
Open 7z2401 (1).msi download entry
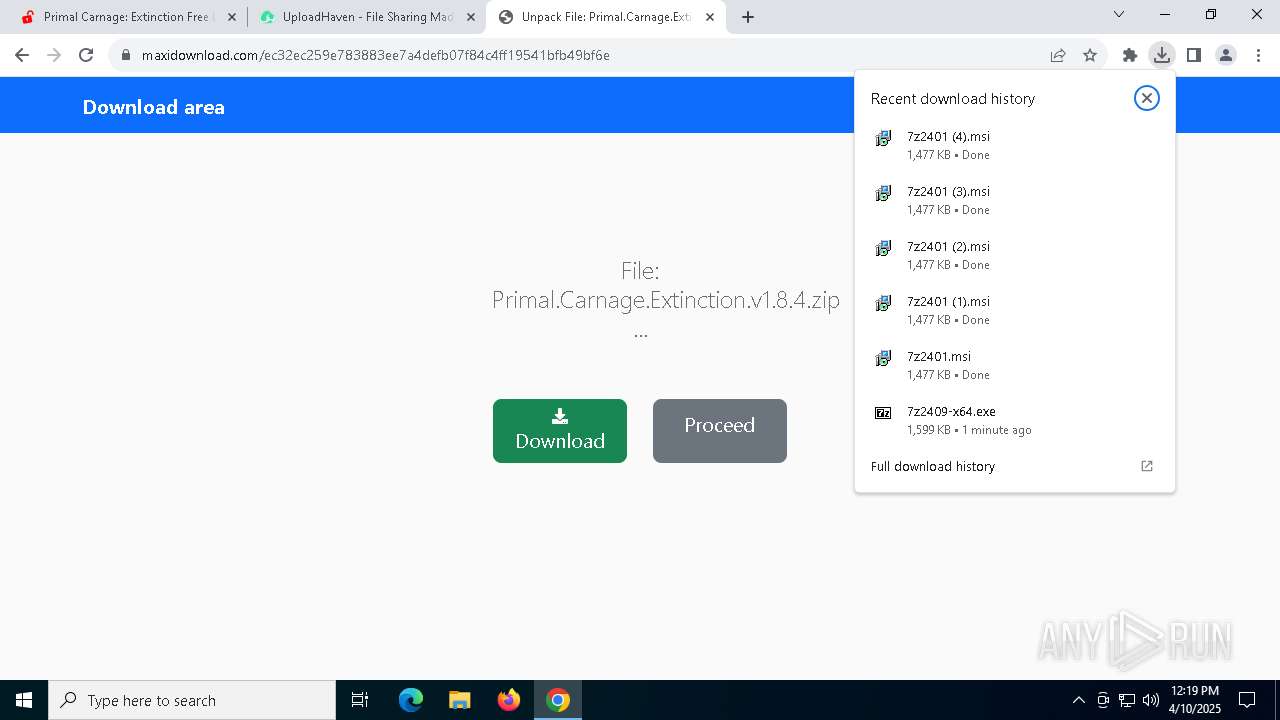[1015, 311]
